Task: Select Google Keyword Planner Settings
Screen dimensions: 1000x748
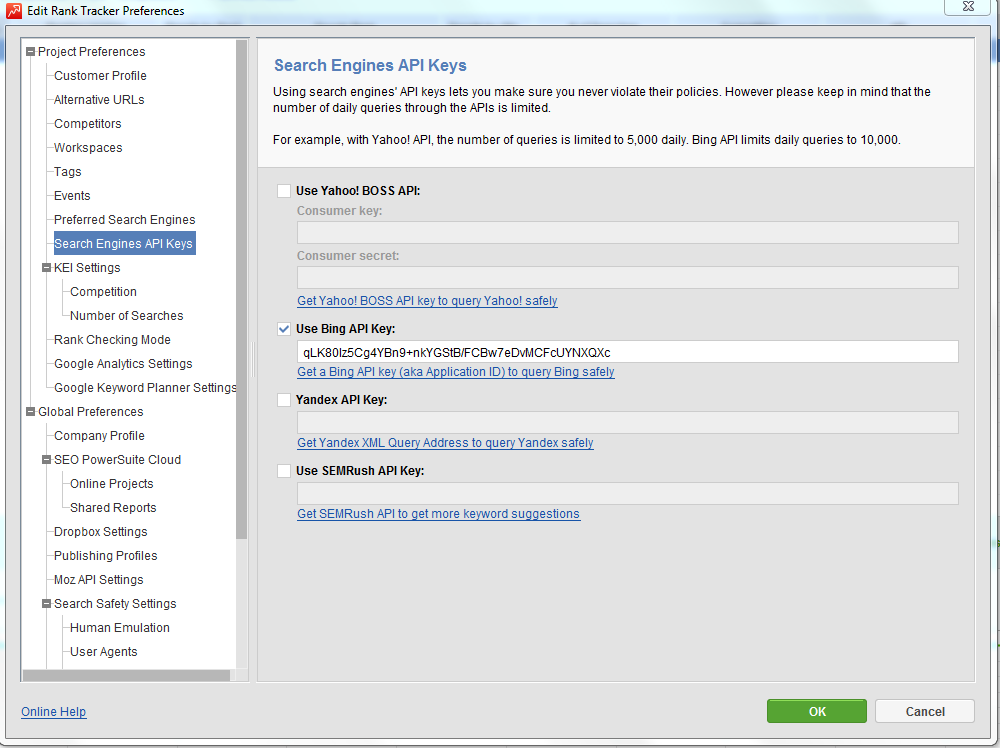Action: (x=145, y=388)
